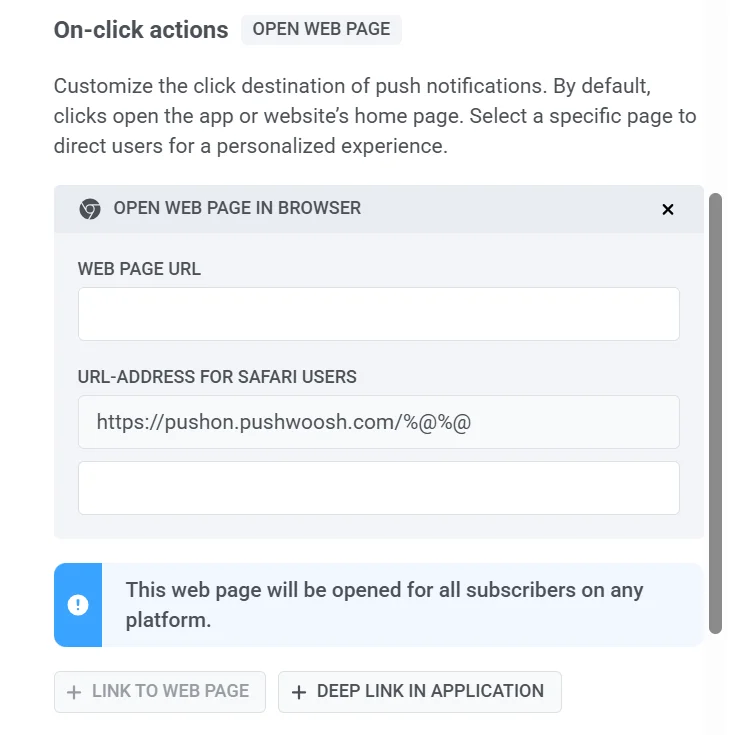The width and height of the screenshot is (750, 735).
Task: Click the Open Web Page in Browser title
Action: coord(237,209)
